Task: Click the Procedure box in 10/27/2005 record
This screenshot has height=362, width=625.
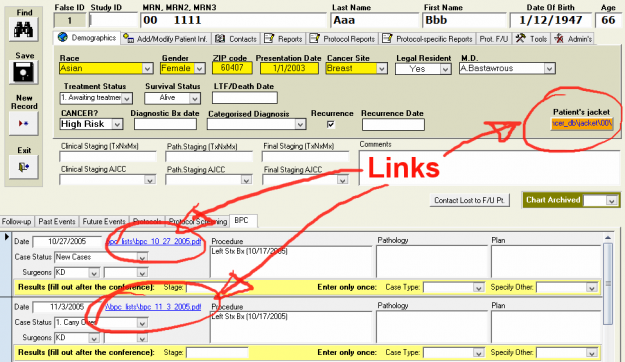Action: (291, 262)
